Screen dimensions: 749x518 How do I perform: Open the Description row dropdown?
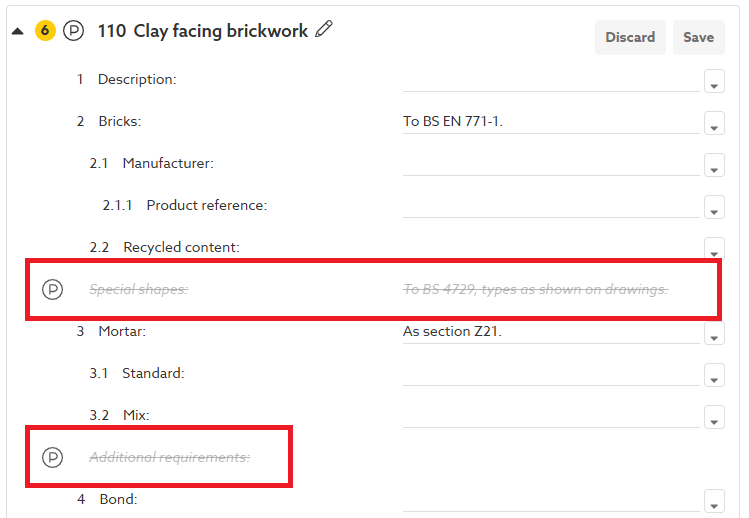point(714,83)
